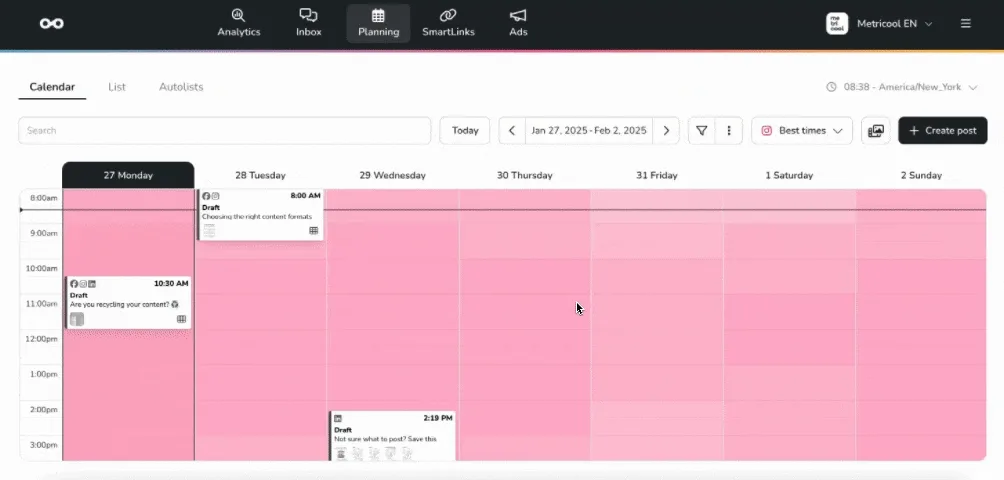Go to previous week arrow

pyautogui.click(x=512, y=131)
